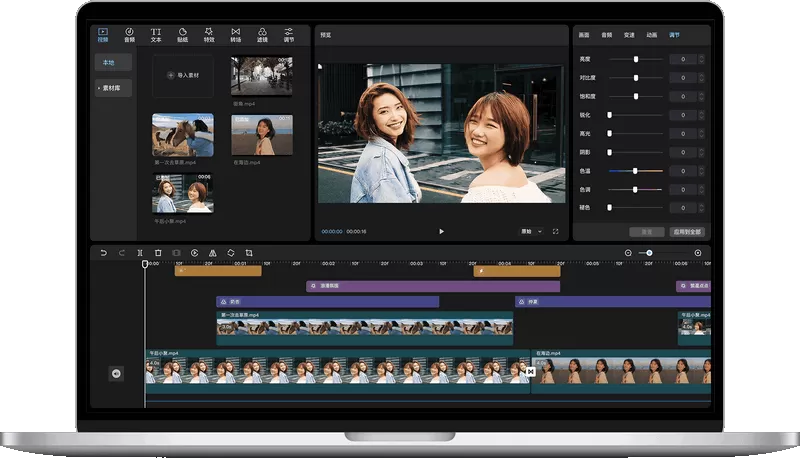The image size is (800, 469).
Task: Click the playhead marker at 00:00
Action: click(x=145, y=263)
